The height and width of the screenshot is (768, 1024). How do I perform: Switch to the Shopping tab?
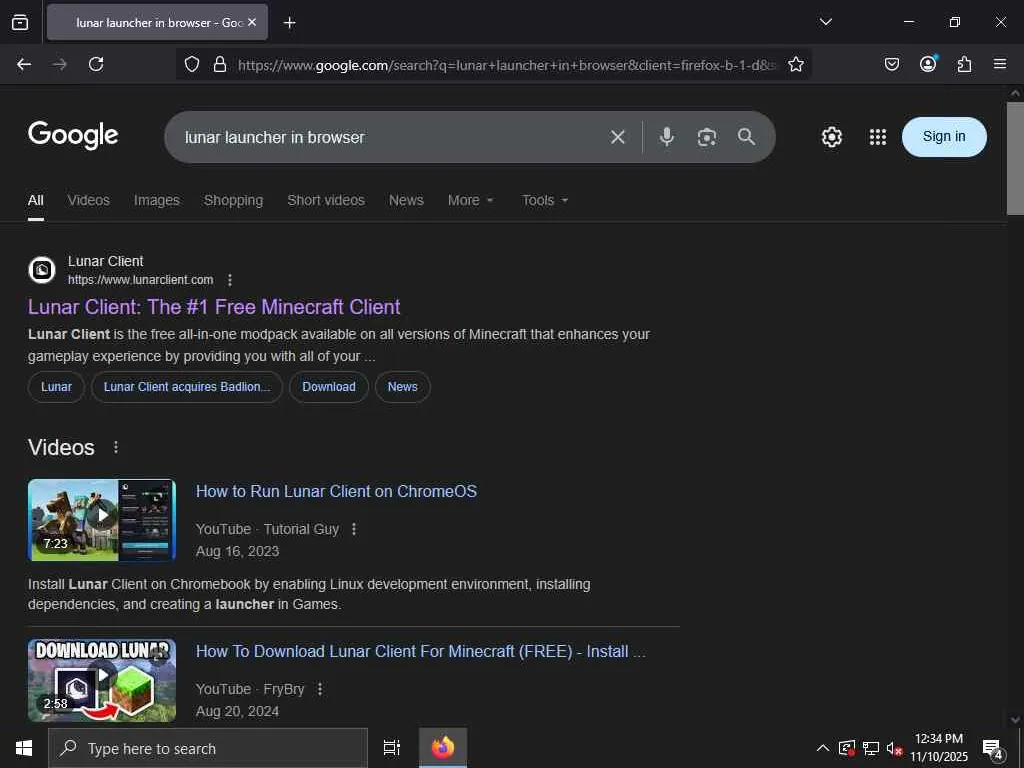click(233, 200)
